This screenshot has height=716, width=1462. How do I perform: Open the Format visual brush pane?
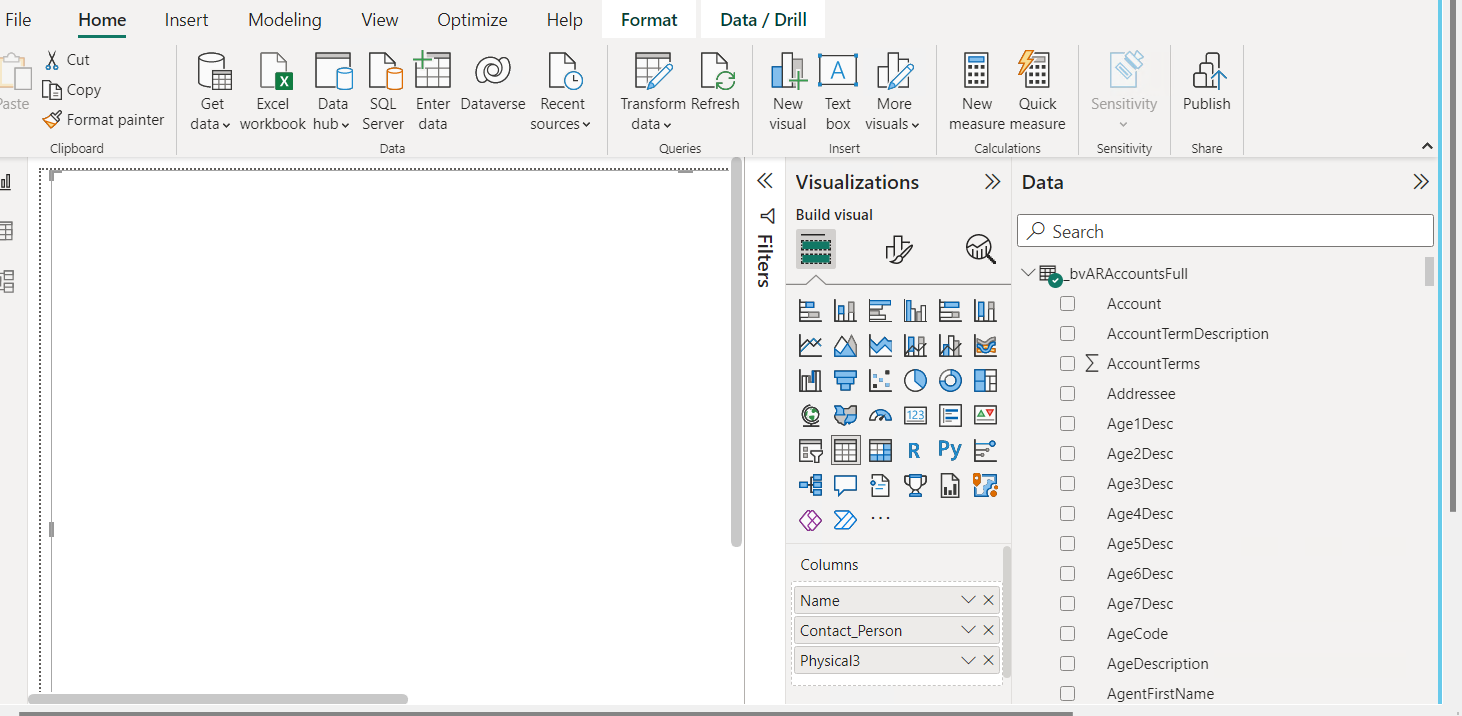pos(898,249)
